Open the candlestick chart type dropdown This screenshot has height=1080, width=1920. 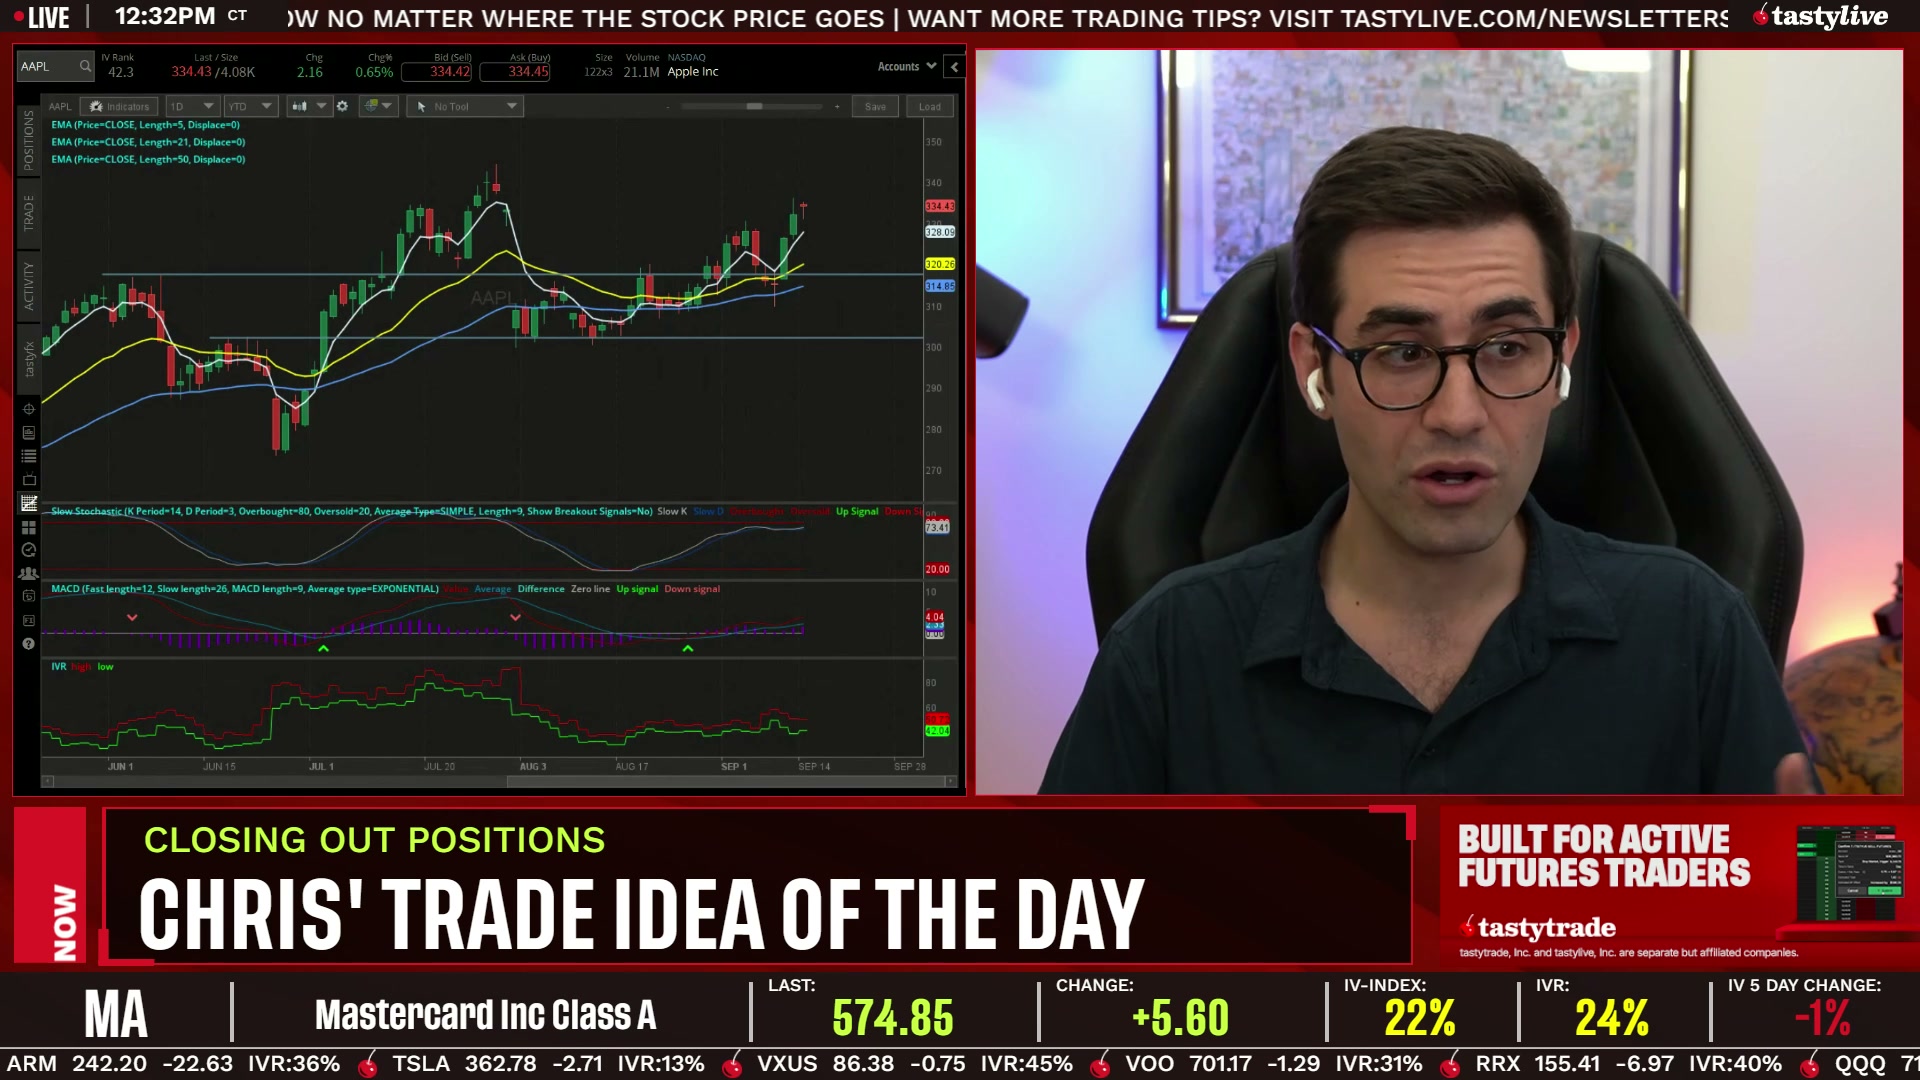click(308, 106)
